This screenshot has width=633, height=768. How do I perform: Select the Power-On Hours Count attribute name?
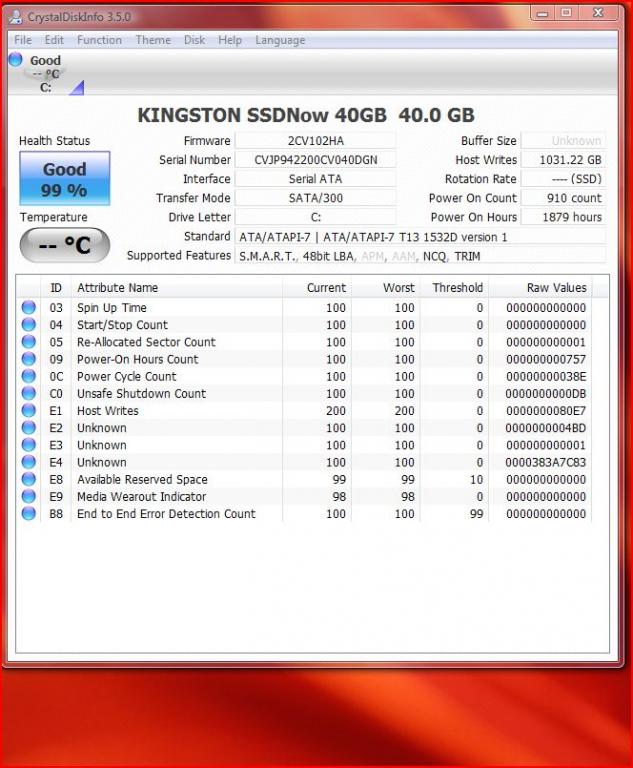[137, 359]
